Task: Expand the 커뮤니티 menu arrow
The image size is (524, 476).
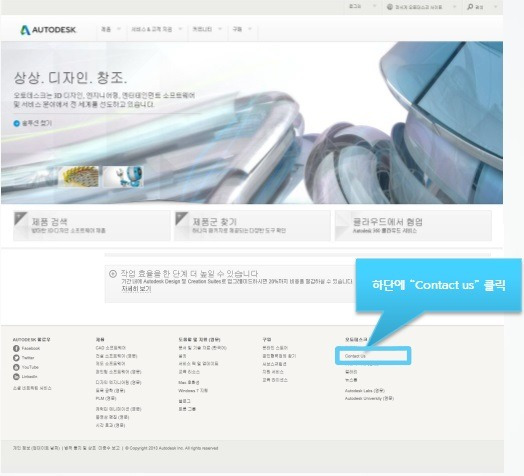Action: [x=220, y=29]
